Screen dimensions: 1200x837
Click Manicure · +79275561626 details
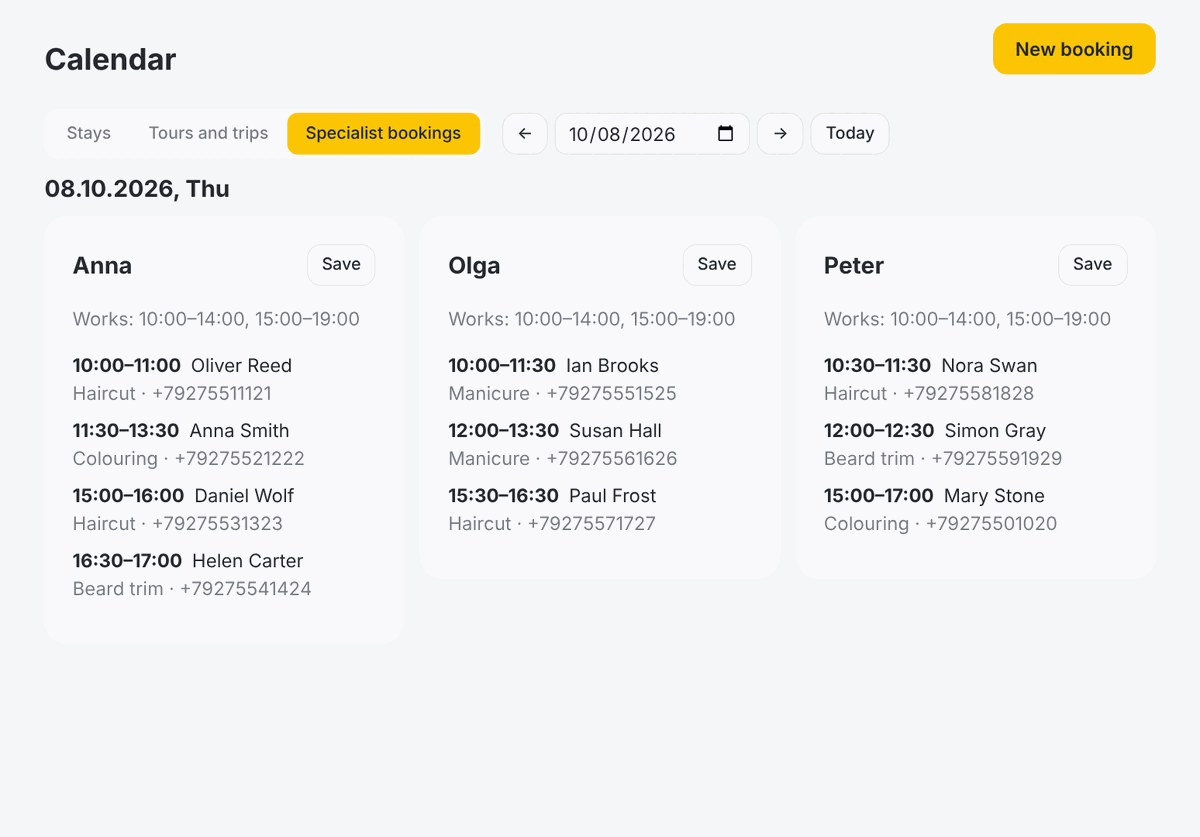pyautogui.click(x=563, y=459)
